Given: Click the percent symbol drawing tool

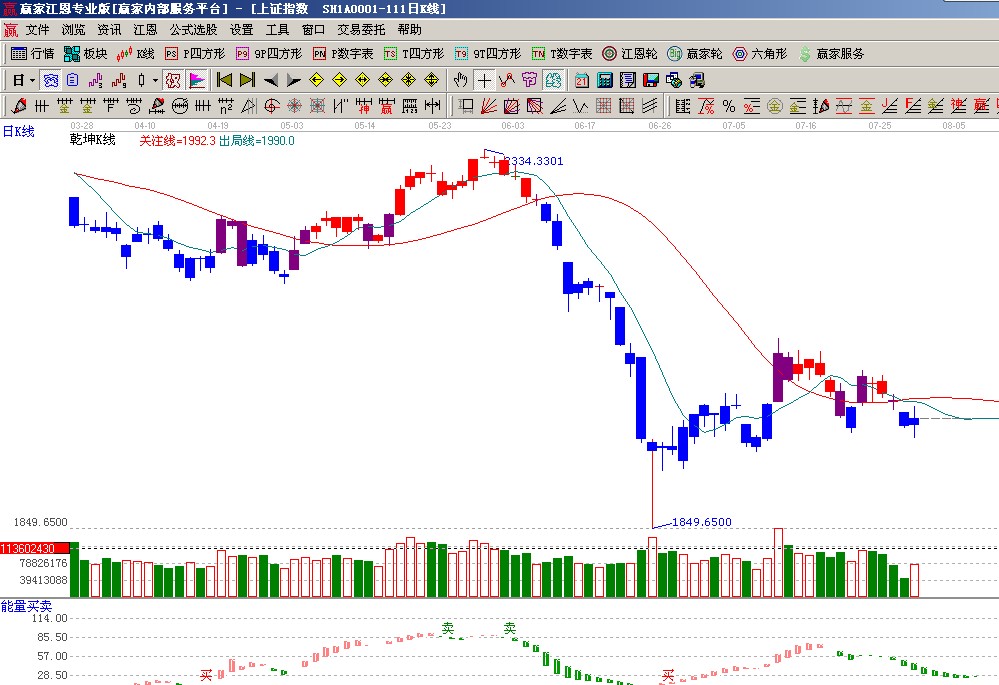Looking at the screenshot, I should click(x=728, y=105).
